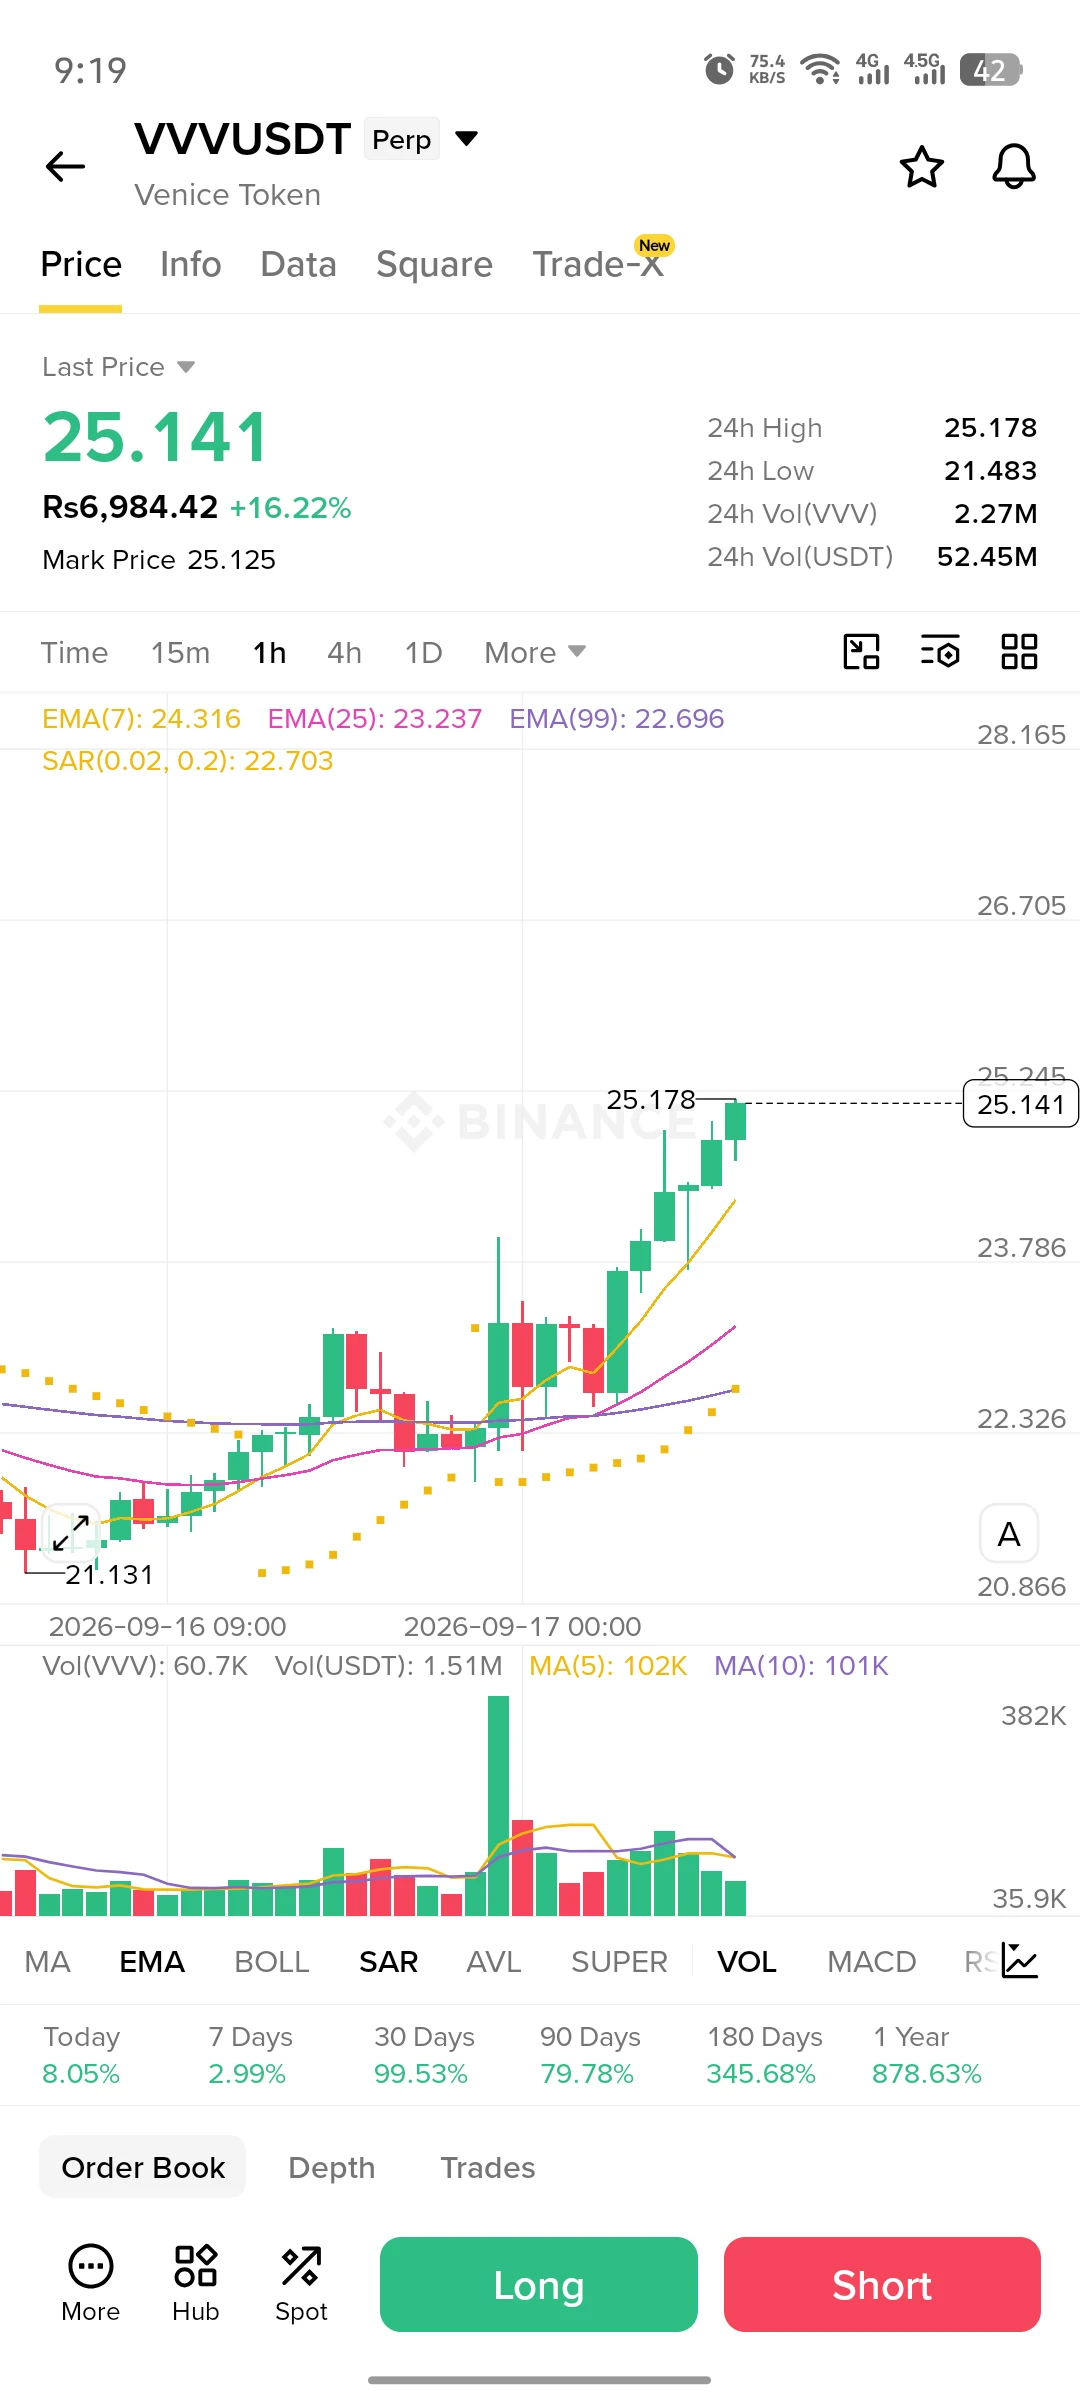Tap the red Short button
This screenshot has height=2400, width=1080.
[x=882, y=2285]
